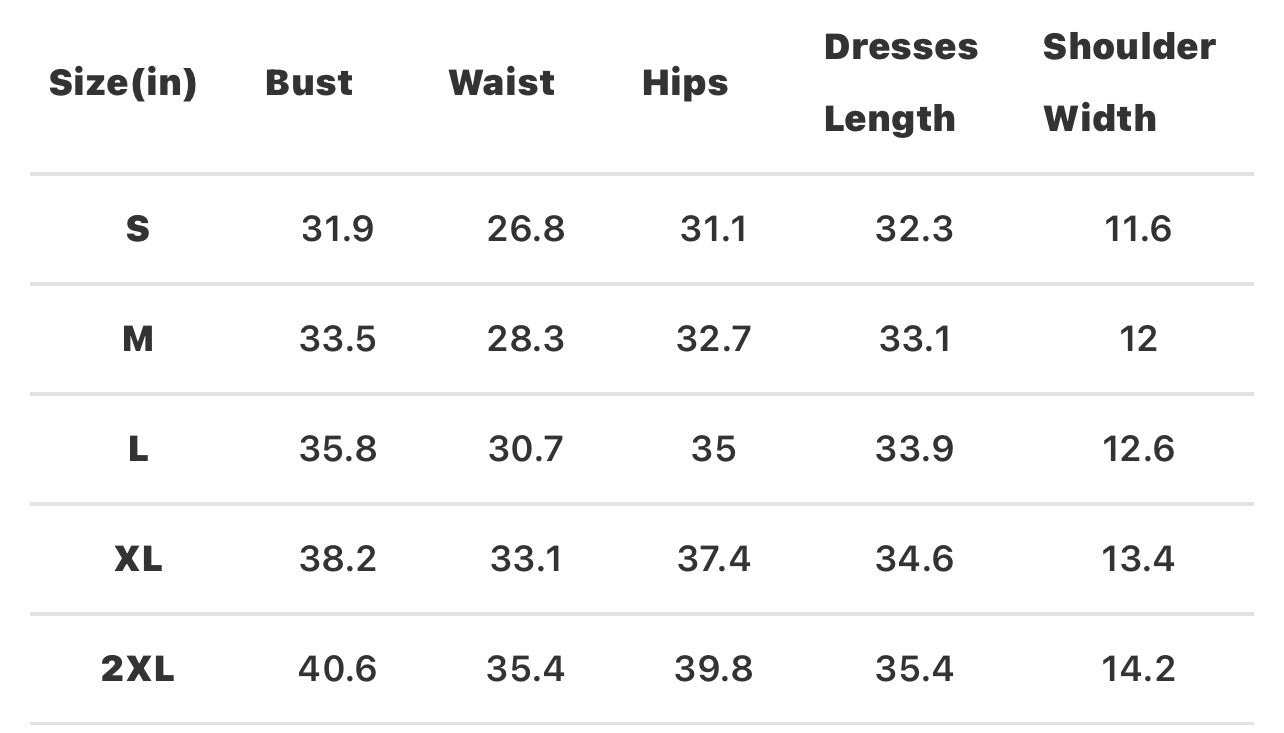Select the Waist column header
The height and width of the screenshot is (733, 1284).
pyautogui.click(x=501, y=83)
